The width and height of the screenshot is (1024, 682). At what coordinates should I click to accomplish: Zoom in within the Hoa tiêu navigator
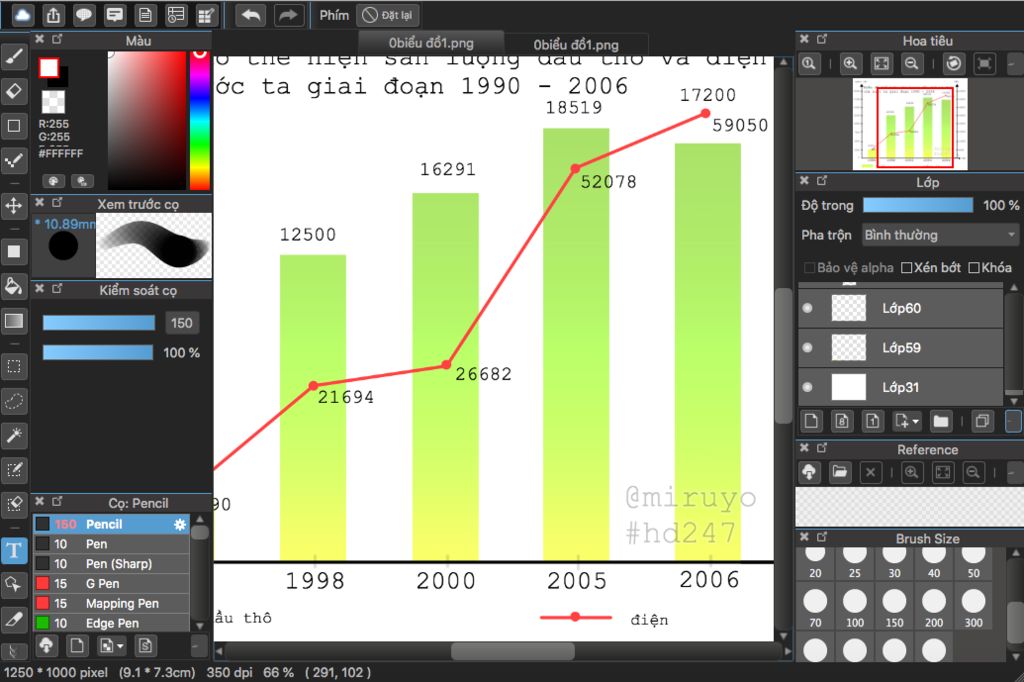click(x=850, y=63)
